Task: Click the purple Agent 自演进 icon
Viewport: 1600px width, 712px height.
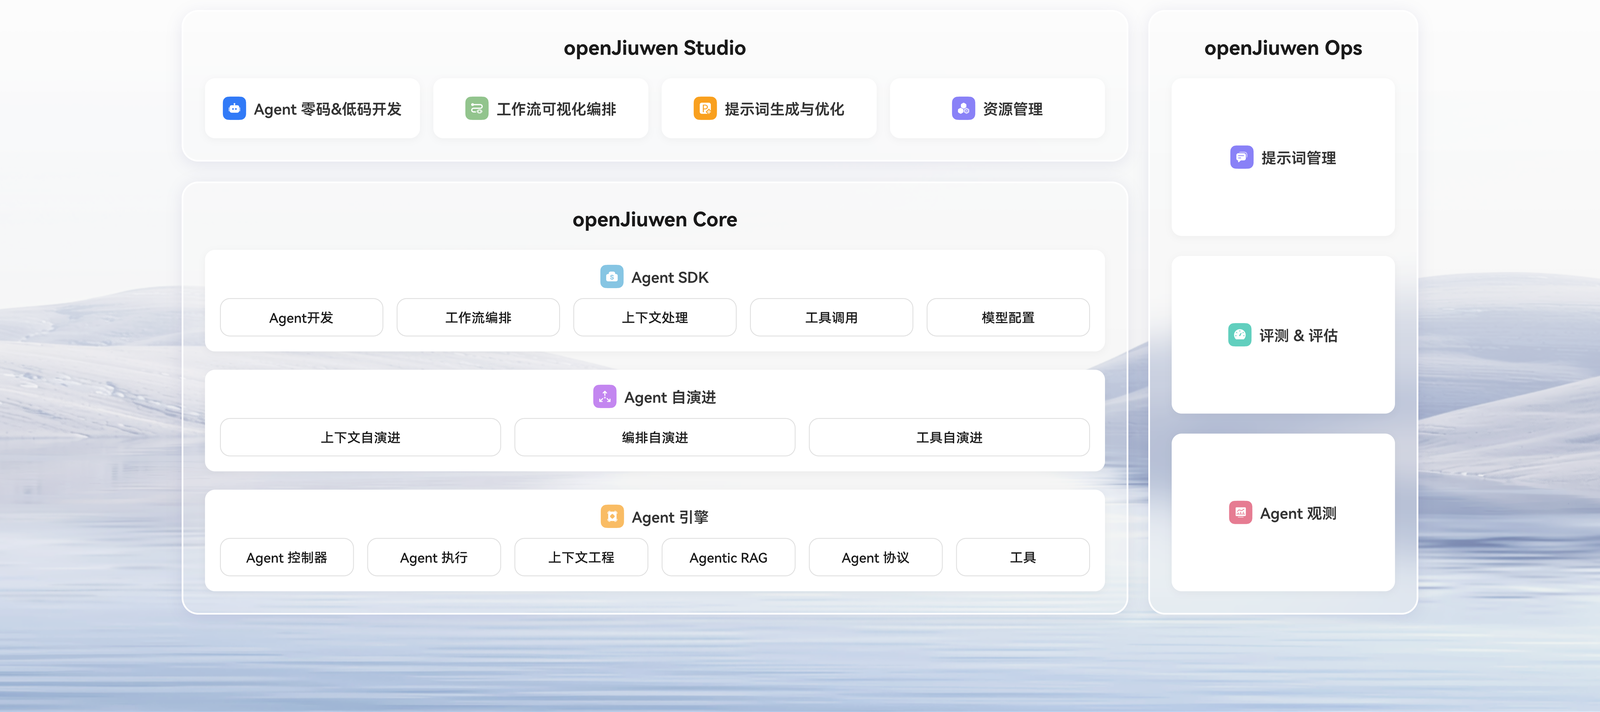Action: coord(605,397)
